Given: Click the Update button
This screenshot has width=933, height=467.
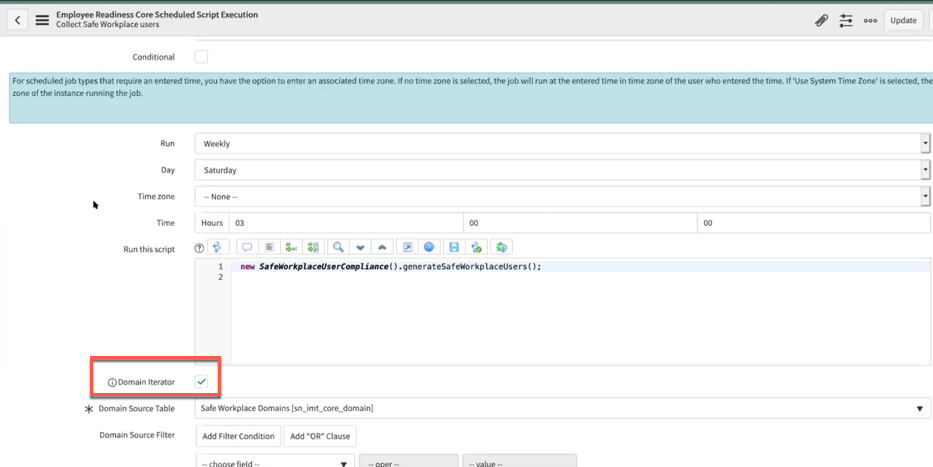Looking at the screenshot, I should [903, 20].
